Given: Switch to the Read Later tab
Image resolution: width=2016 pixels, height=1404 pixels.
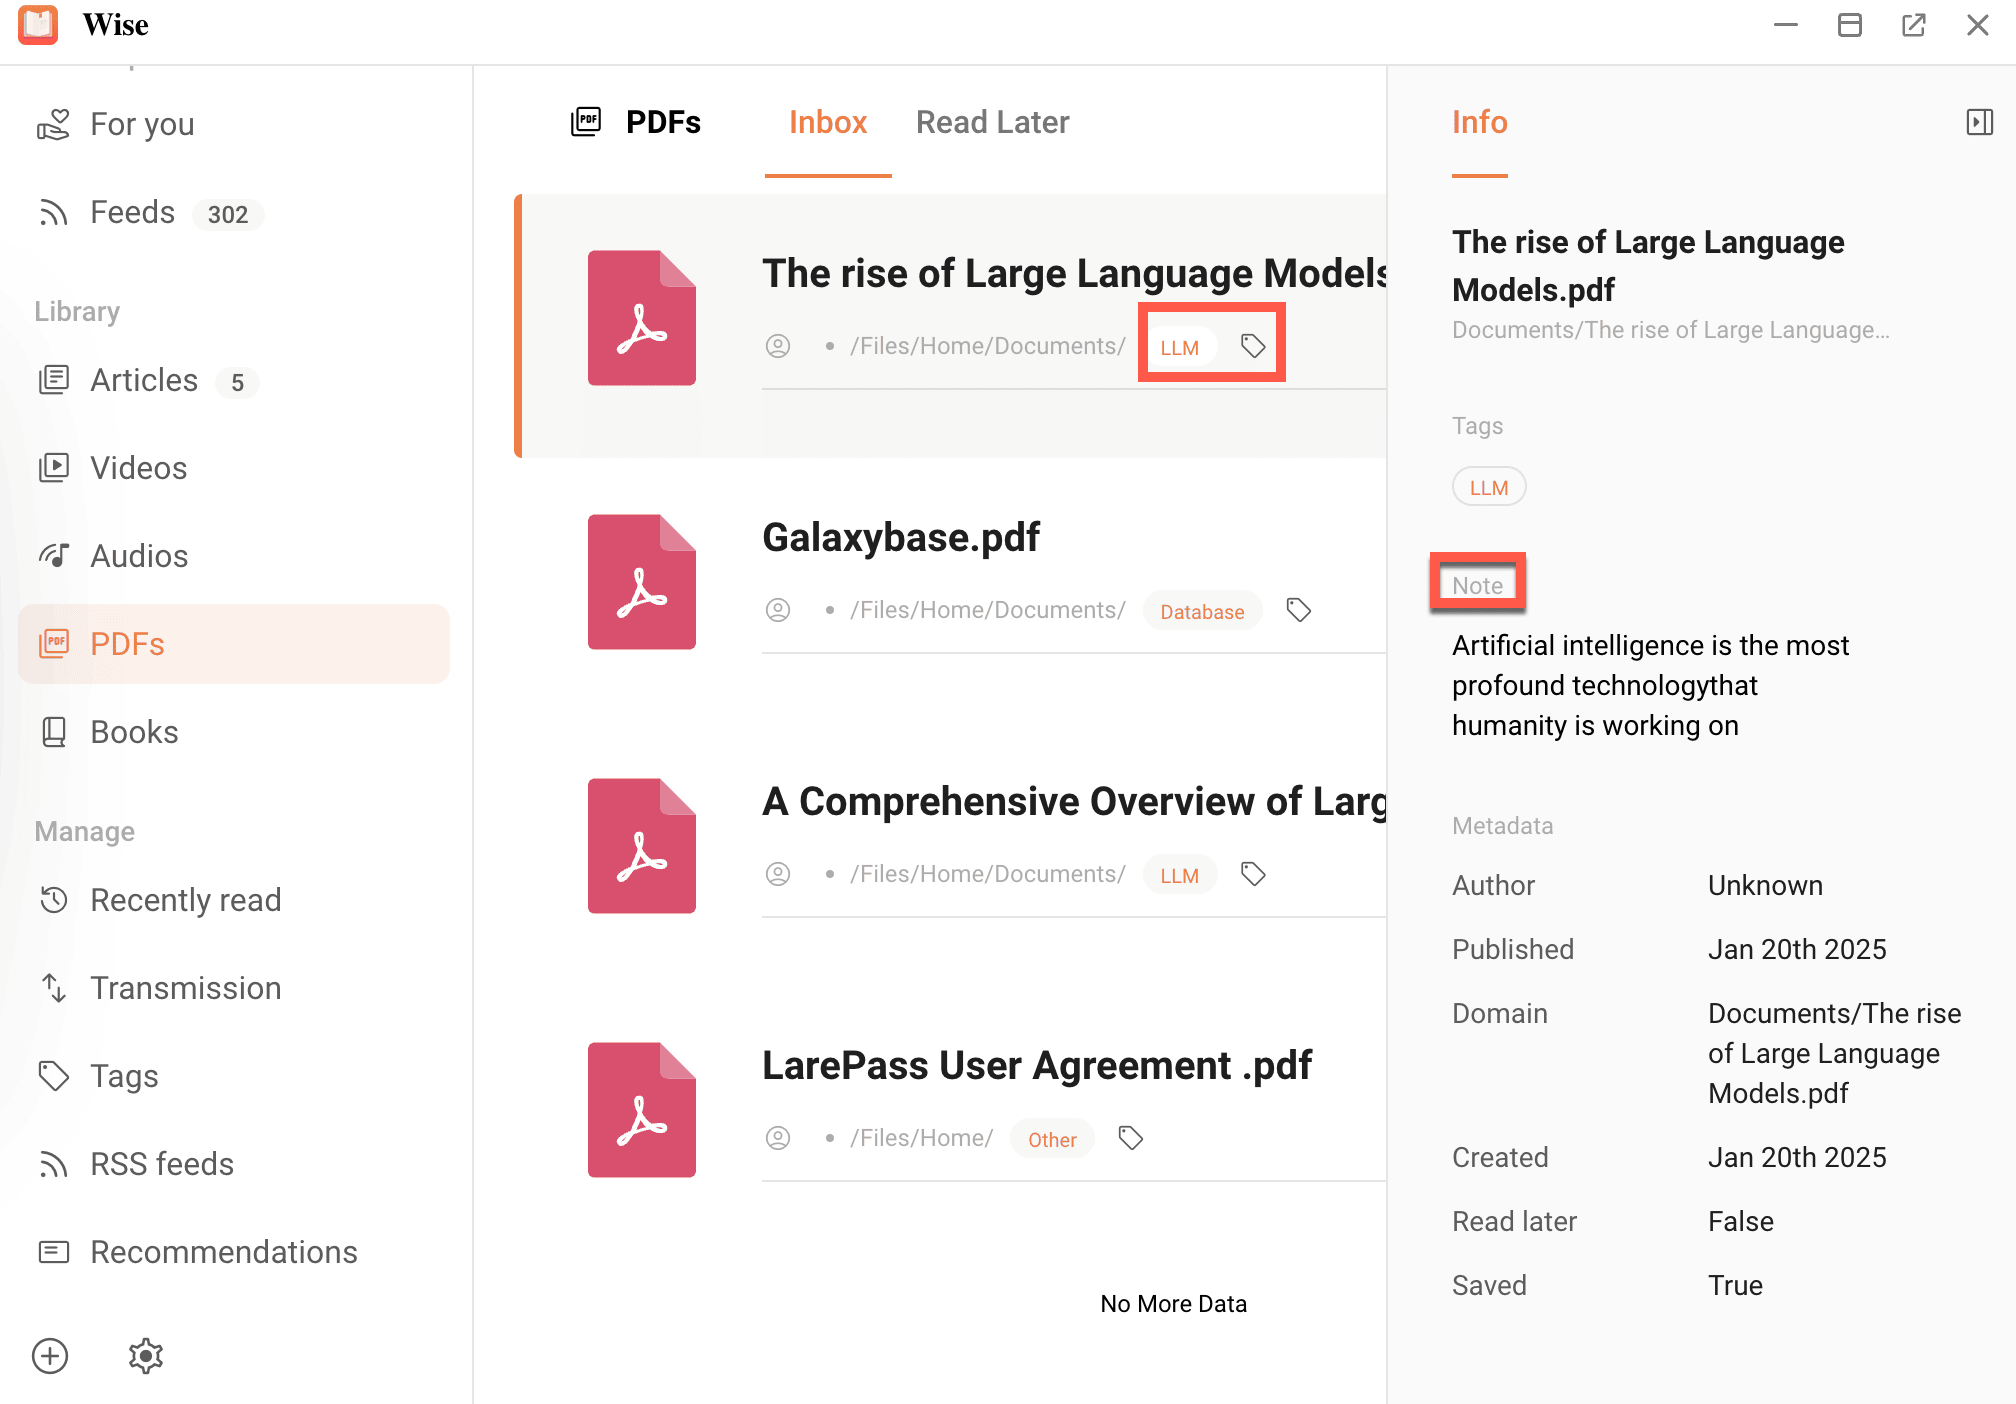Looking at the screenshot, I should (992, 122).
